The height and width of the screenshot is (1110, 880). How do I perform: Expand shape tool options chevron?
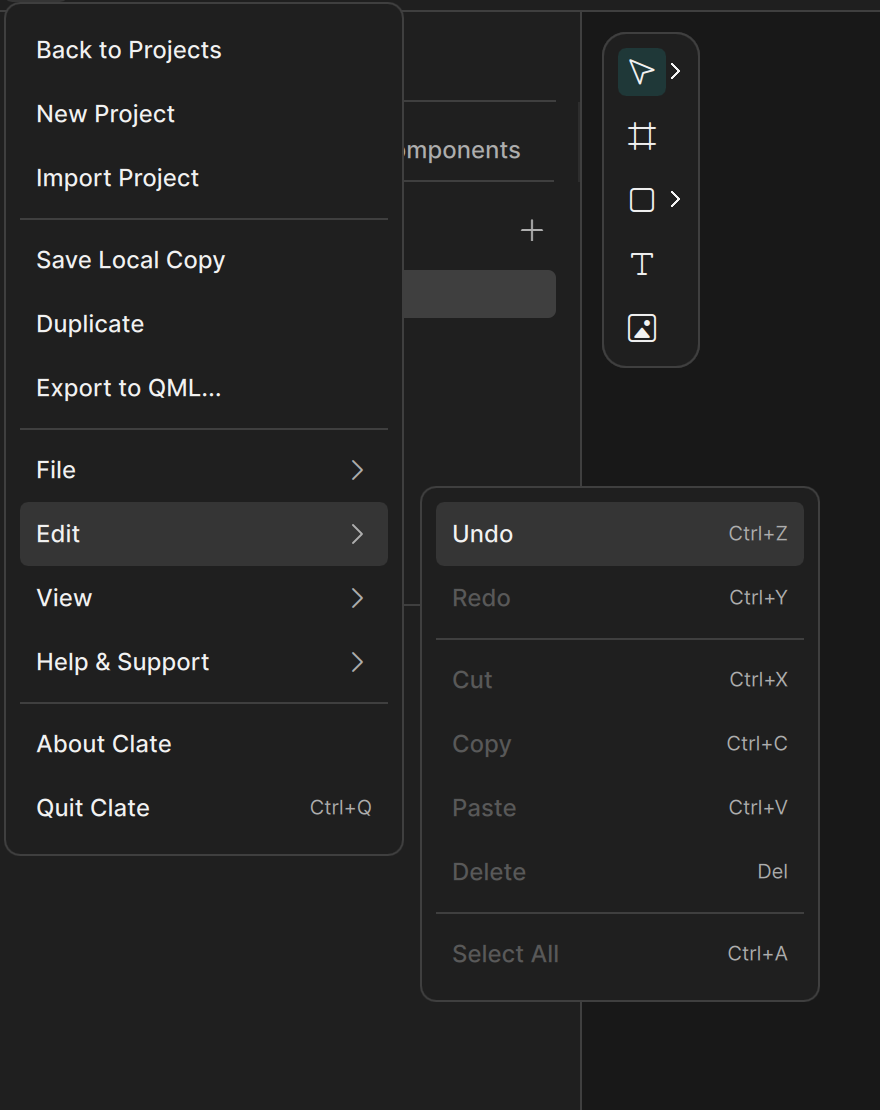click(675, 199)
